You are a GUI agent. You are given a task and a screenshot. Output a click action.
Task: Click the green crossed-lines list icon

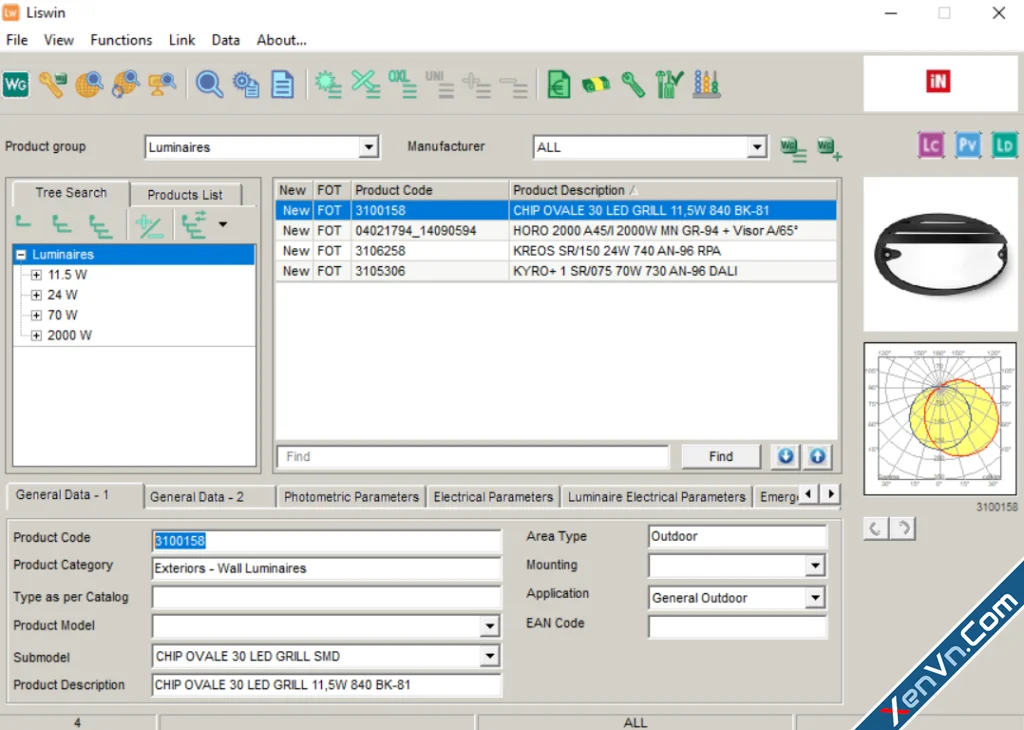(365, 84)
